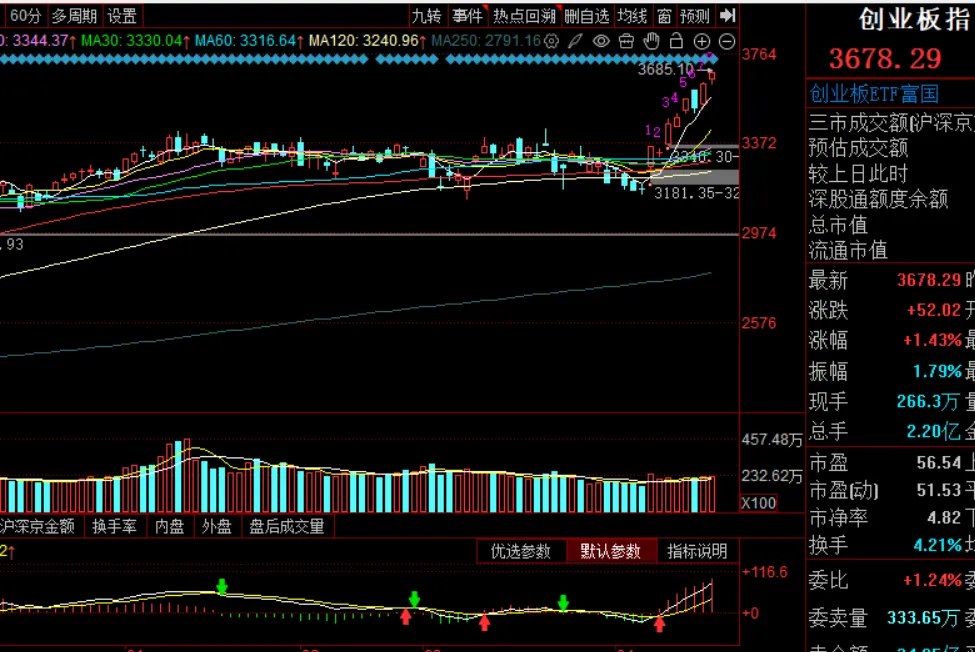Open chart 设置 settings
This screenshot has width=975, height=652.
point(122,16)
